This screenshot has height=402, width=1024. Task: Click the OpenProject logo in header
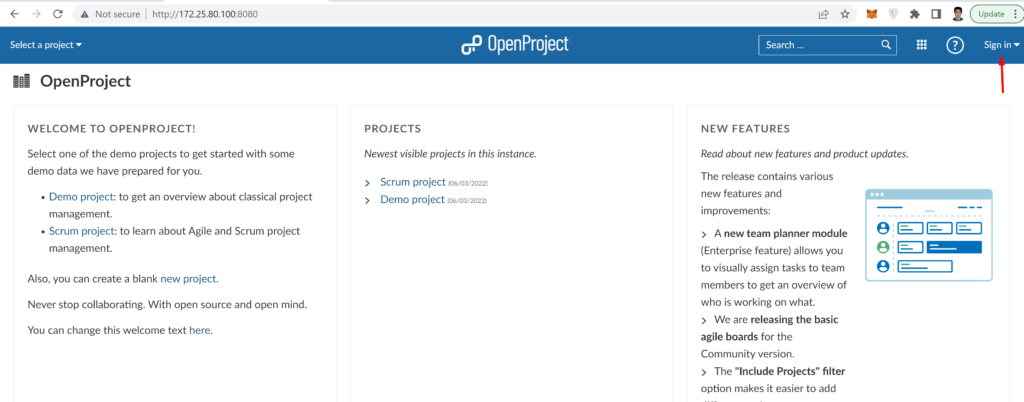[515, 44]
